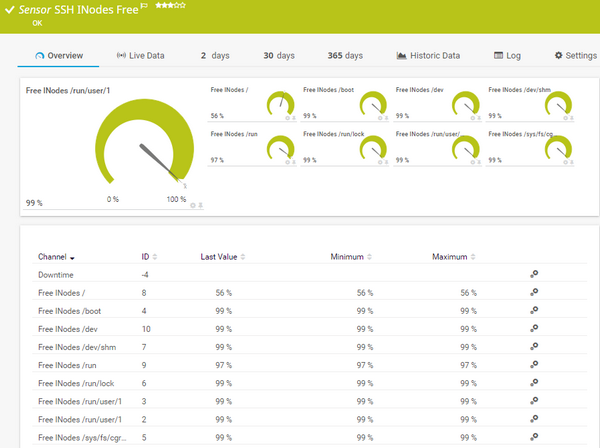Sort table by Last Value column

pos(222,257)
